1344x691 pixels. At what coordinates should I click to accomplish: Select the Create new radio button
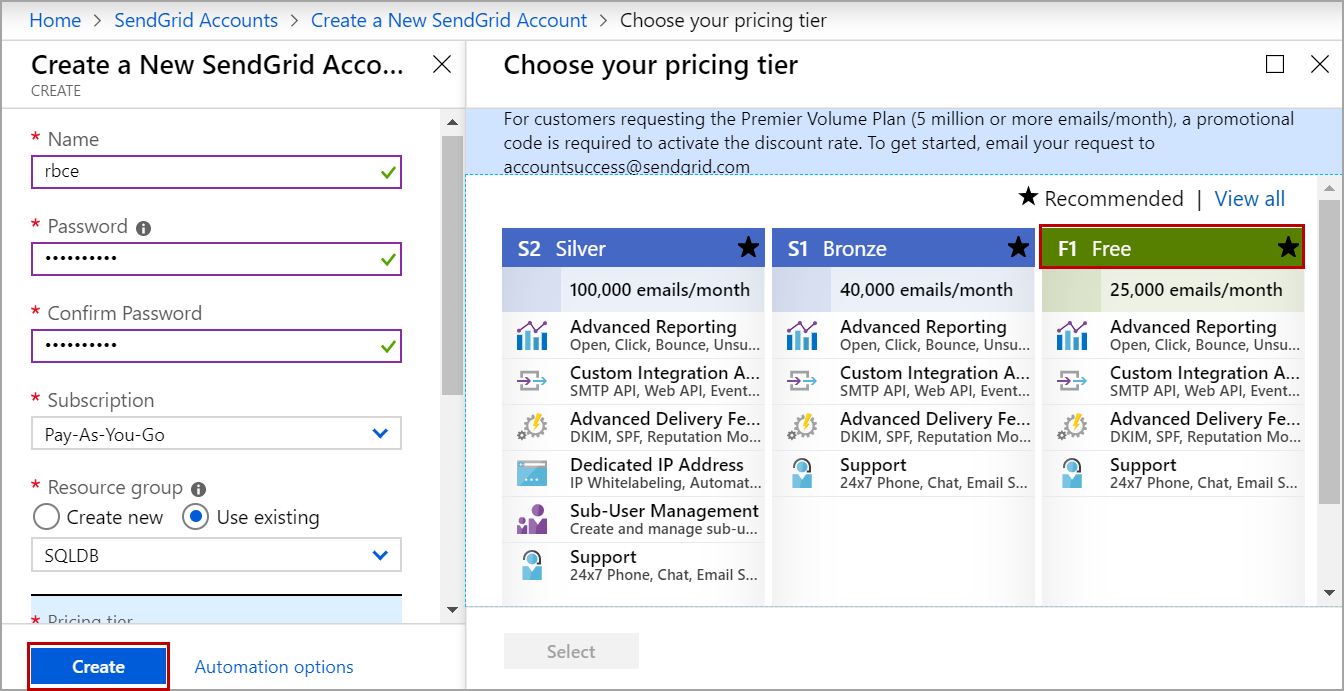point(46,517)
